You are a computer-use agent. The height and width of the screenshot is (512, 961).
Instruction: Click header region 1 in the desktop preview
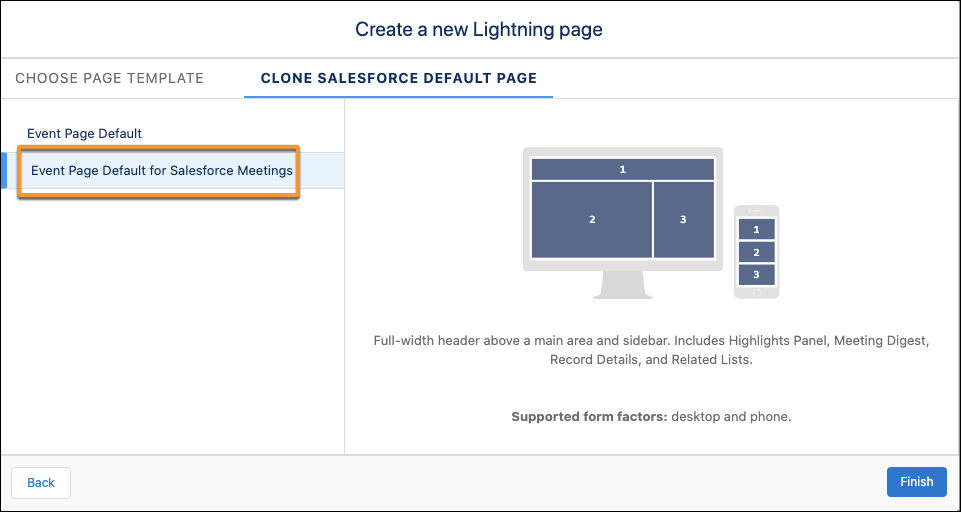622,169
